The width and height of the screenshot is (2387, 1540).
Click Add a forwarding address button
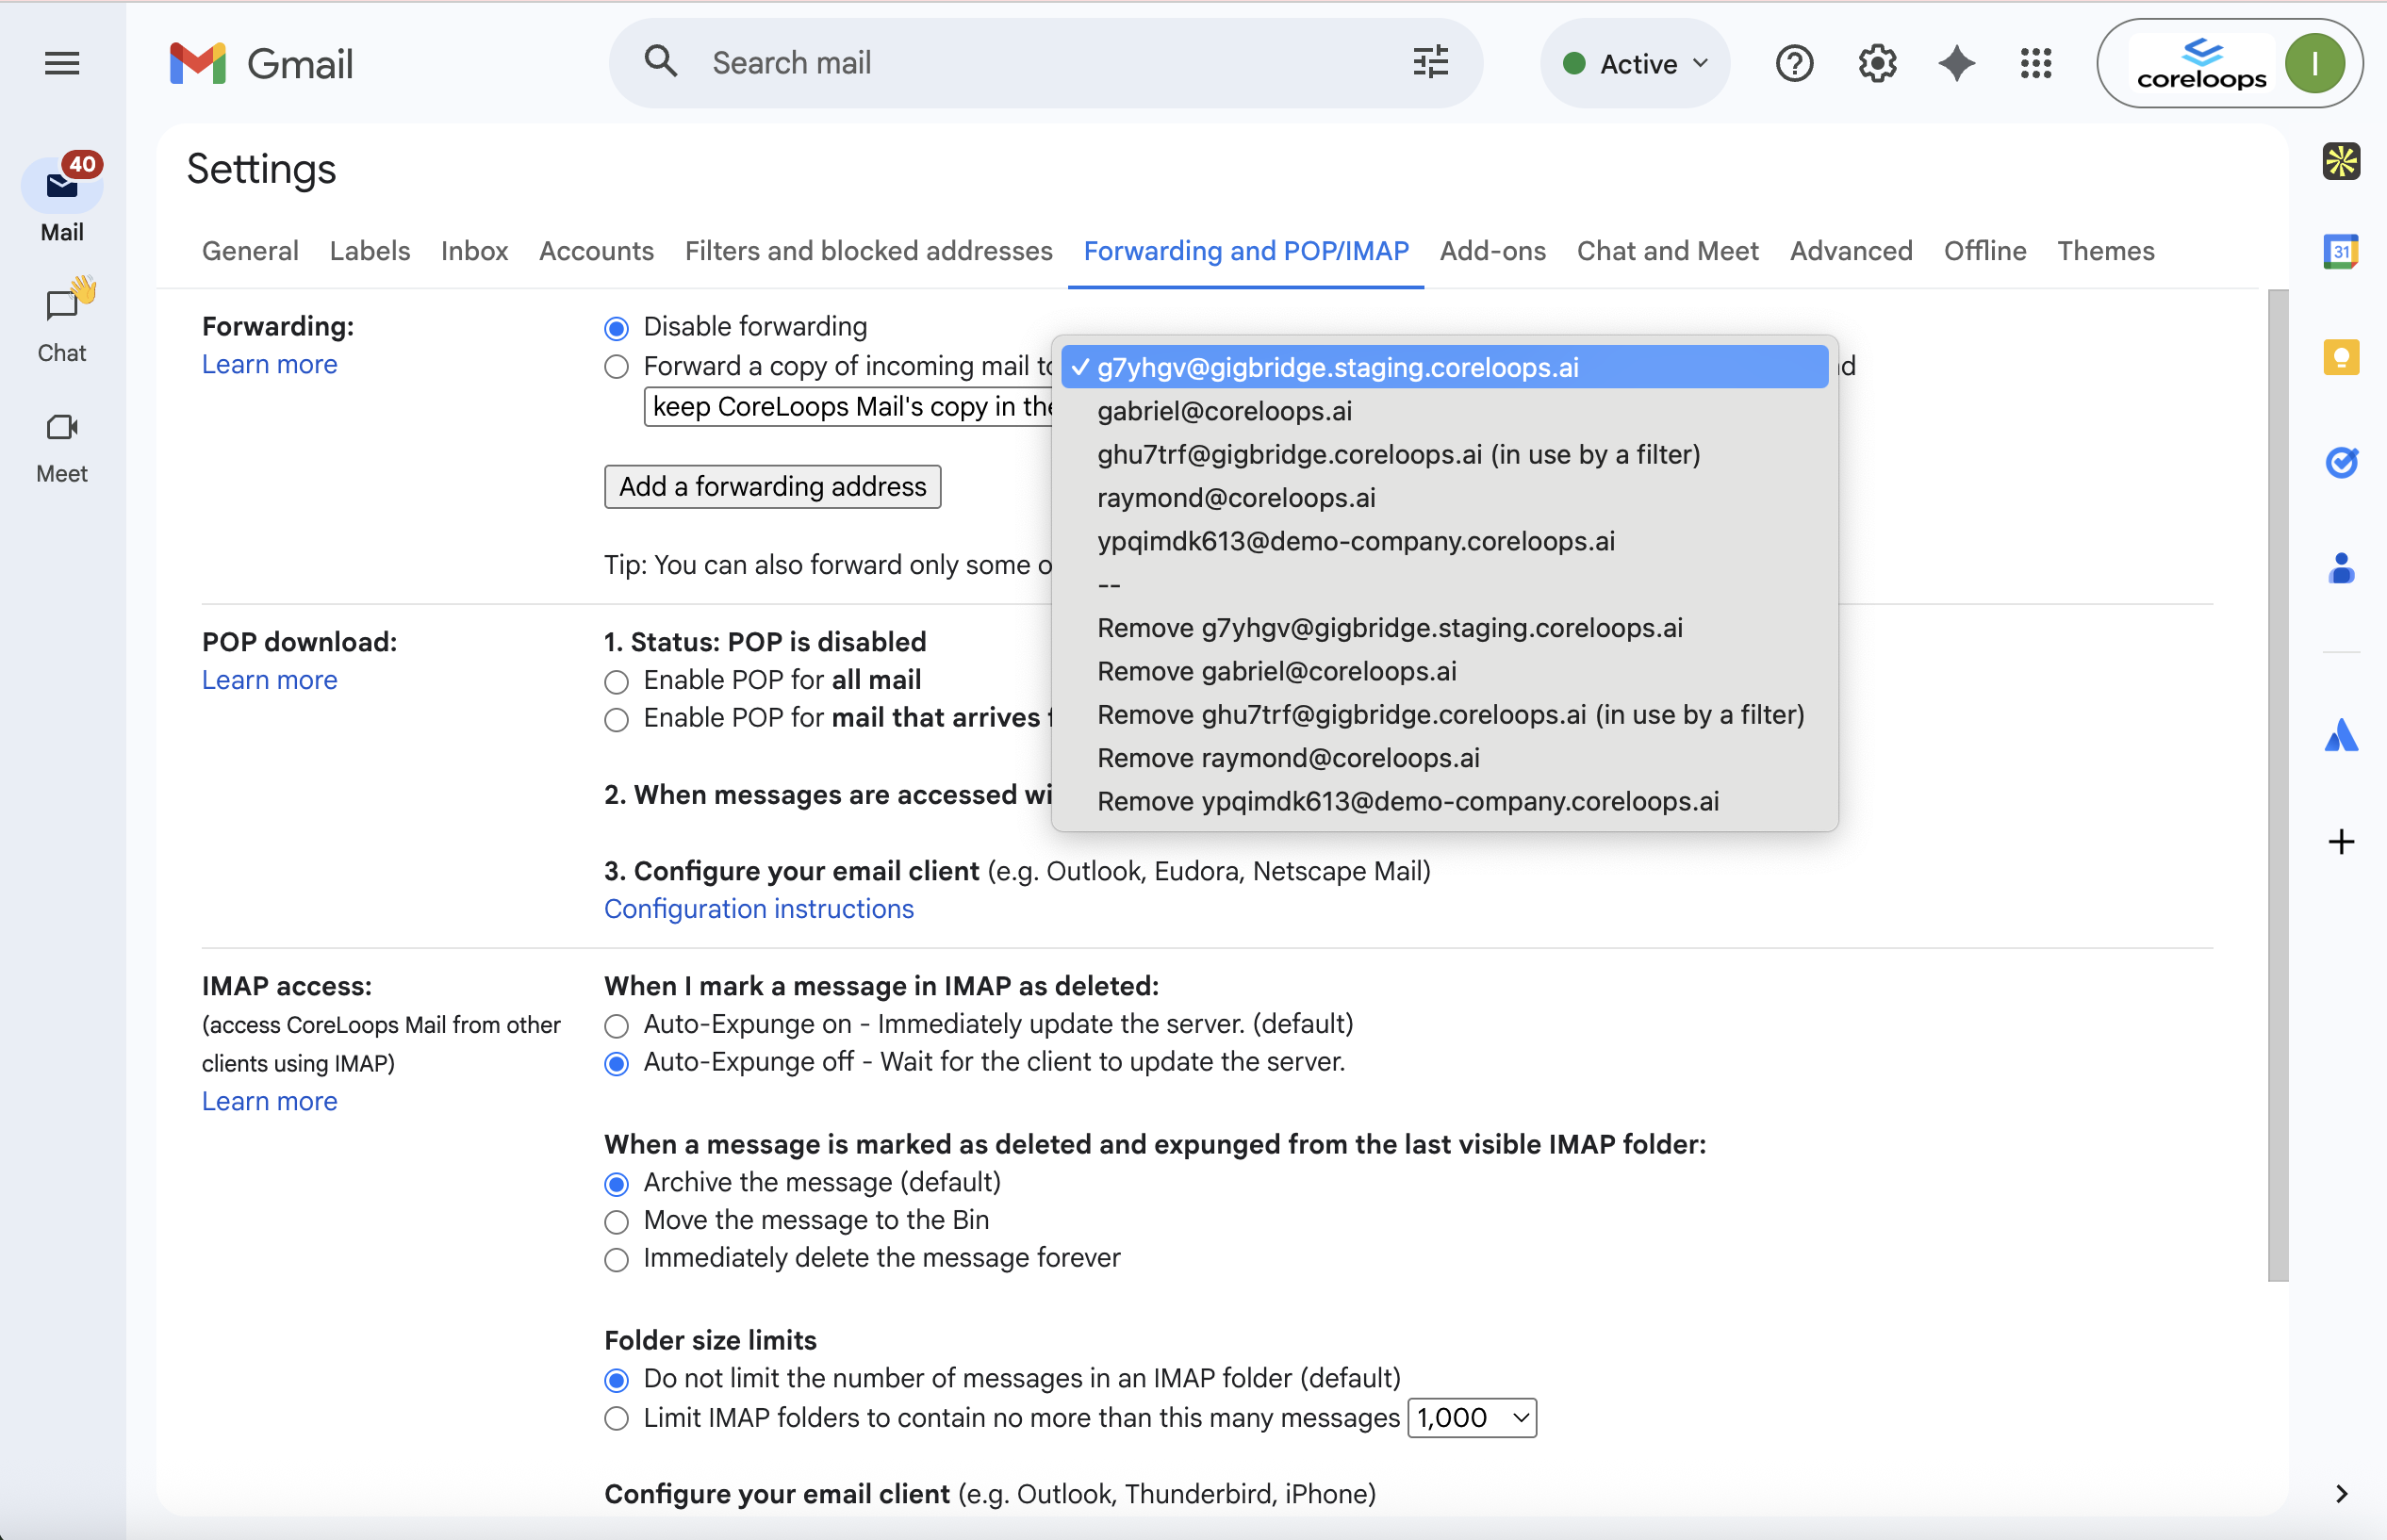[x=772, y=487]
